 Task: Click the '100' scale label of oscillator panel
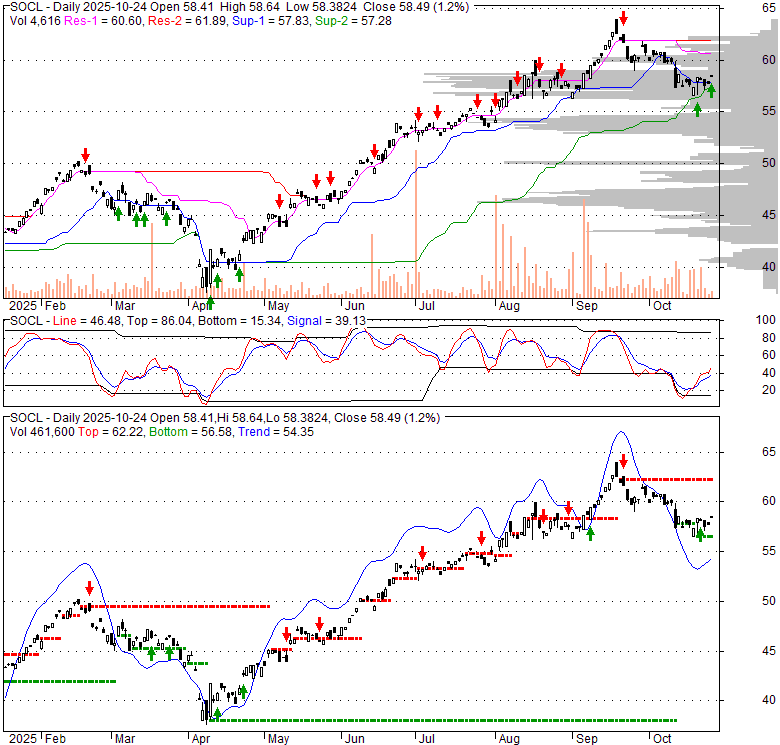click(766, 320)
